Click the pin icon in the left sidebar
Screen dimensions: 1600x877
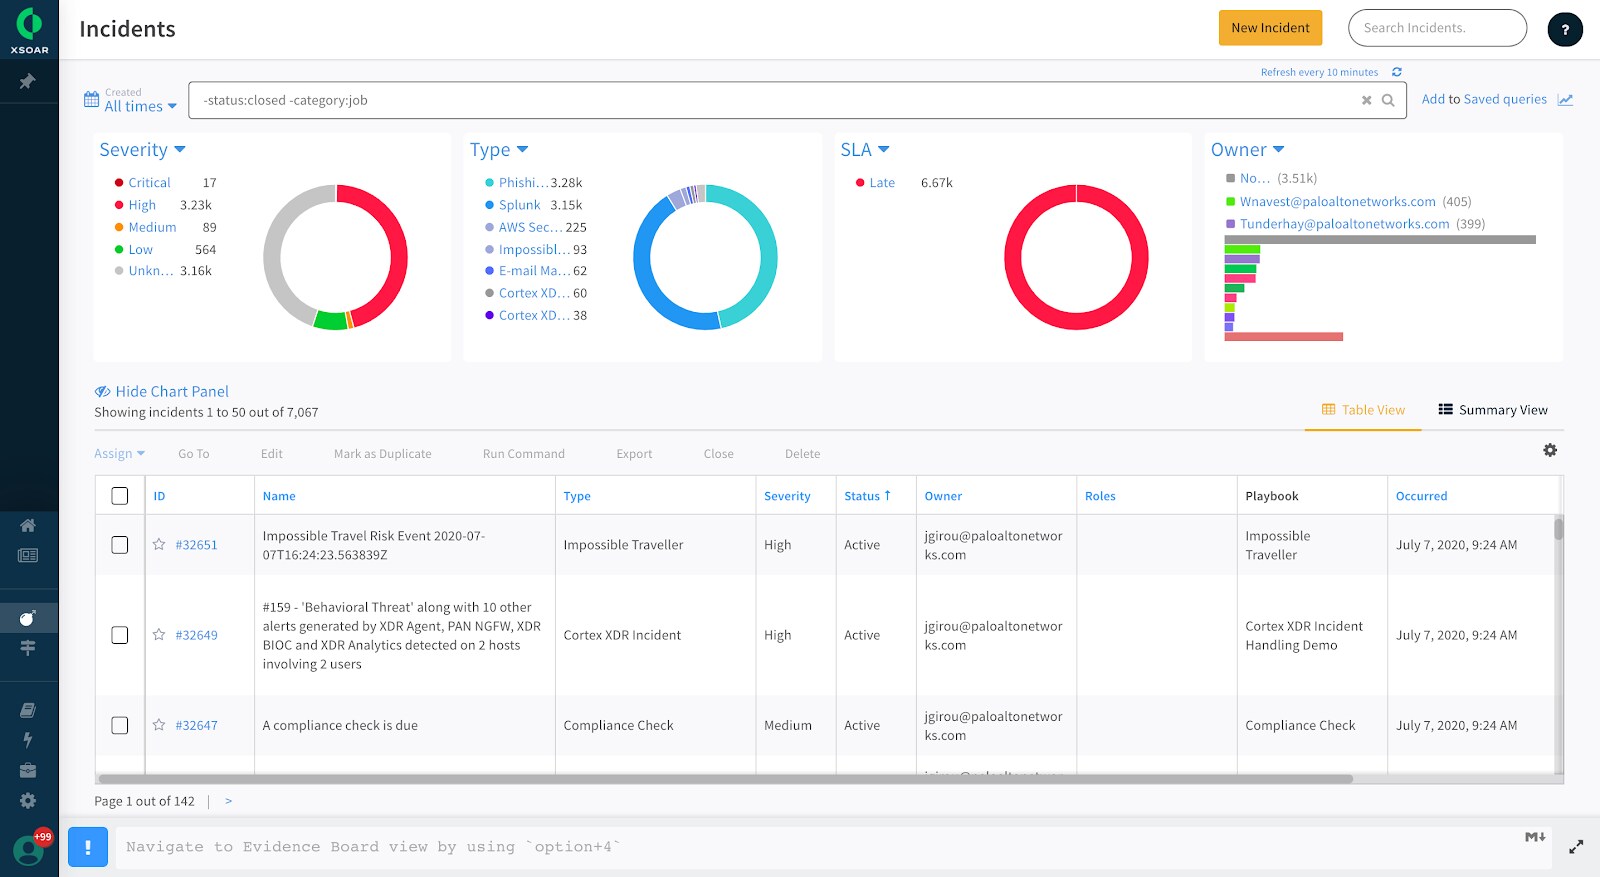pyautogui.click(x=28, y=81)
